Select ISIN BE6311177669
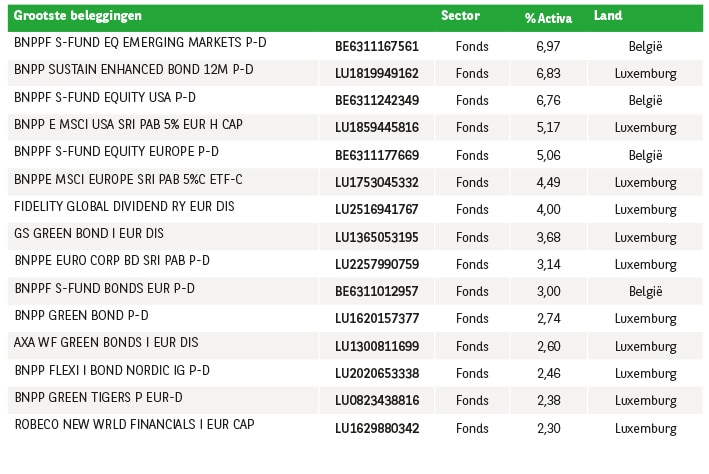Viewport: 709px width, 474px height. point(377,156)
